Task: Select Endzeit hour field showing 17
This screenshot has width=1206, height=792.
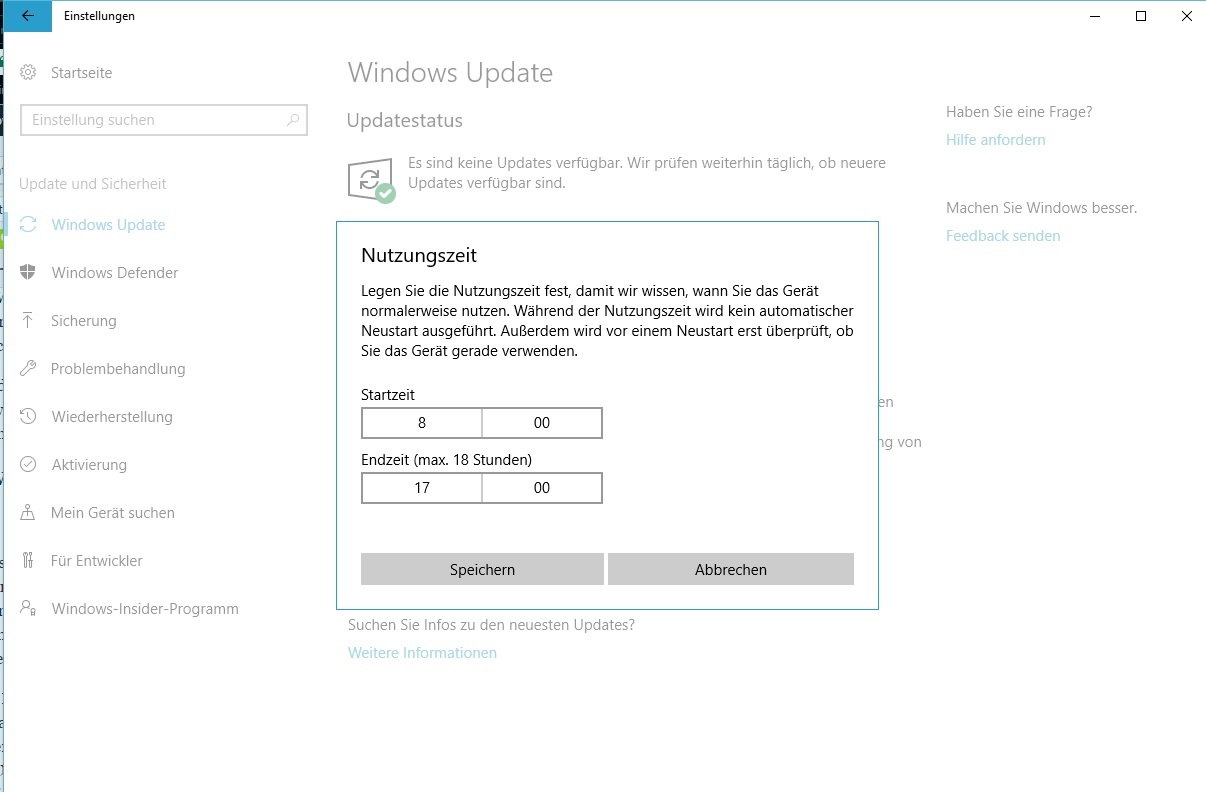Action: 421,488
